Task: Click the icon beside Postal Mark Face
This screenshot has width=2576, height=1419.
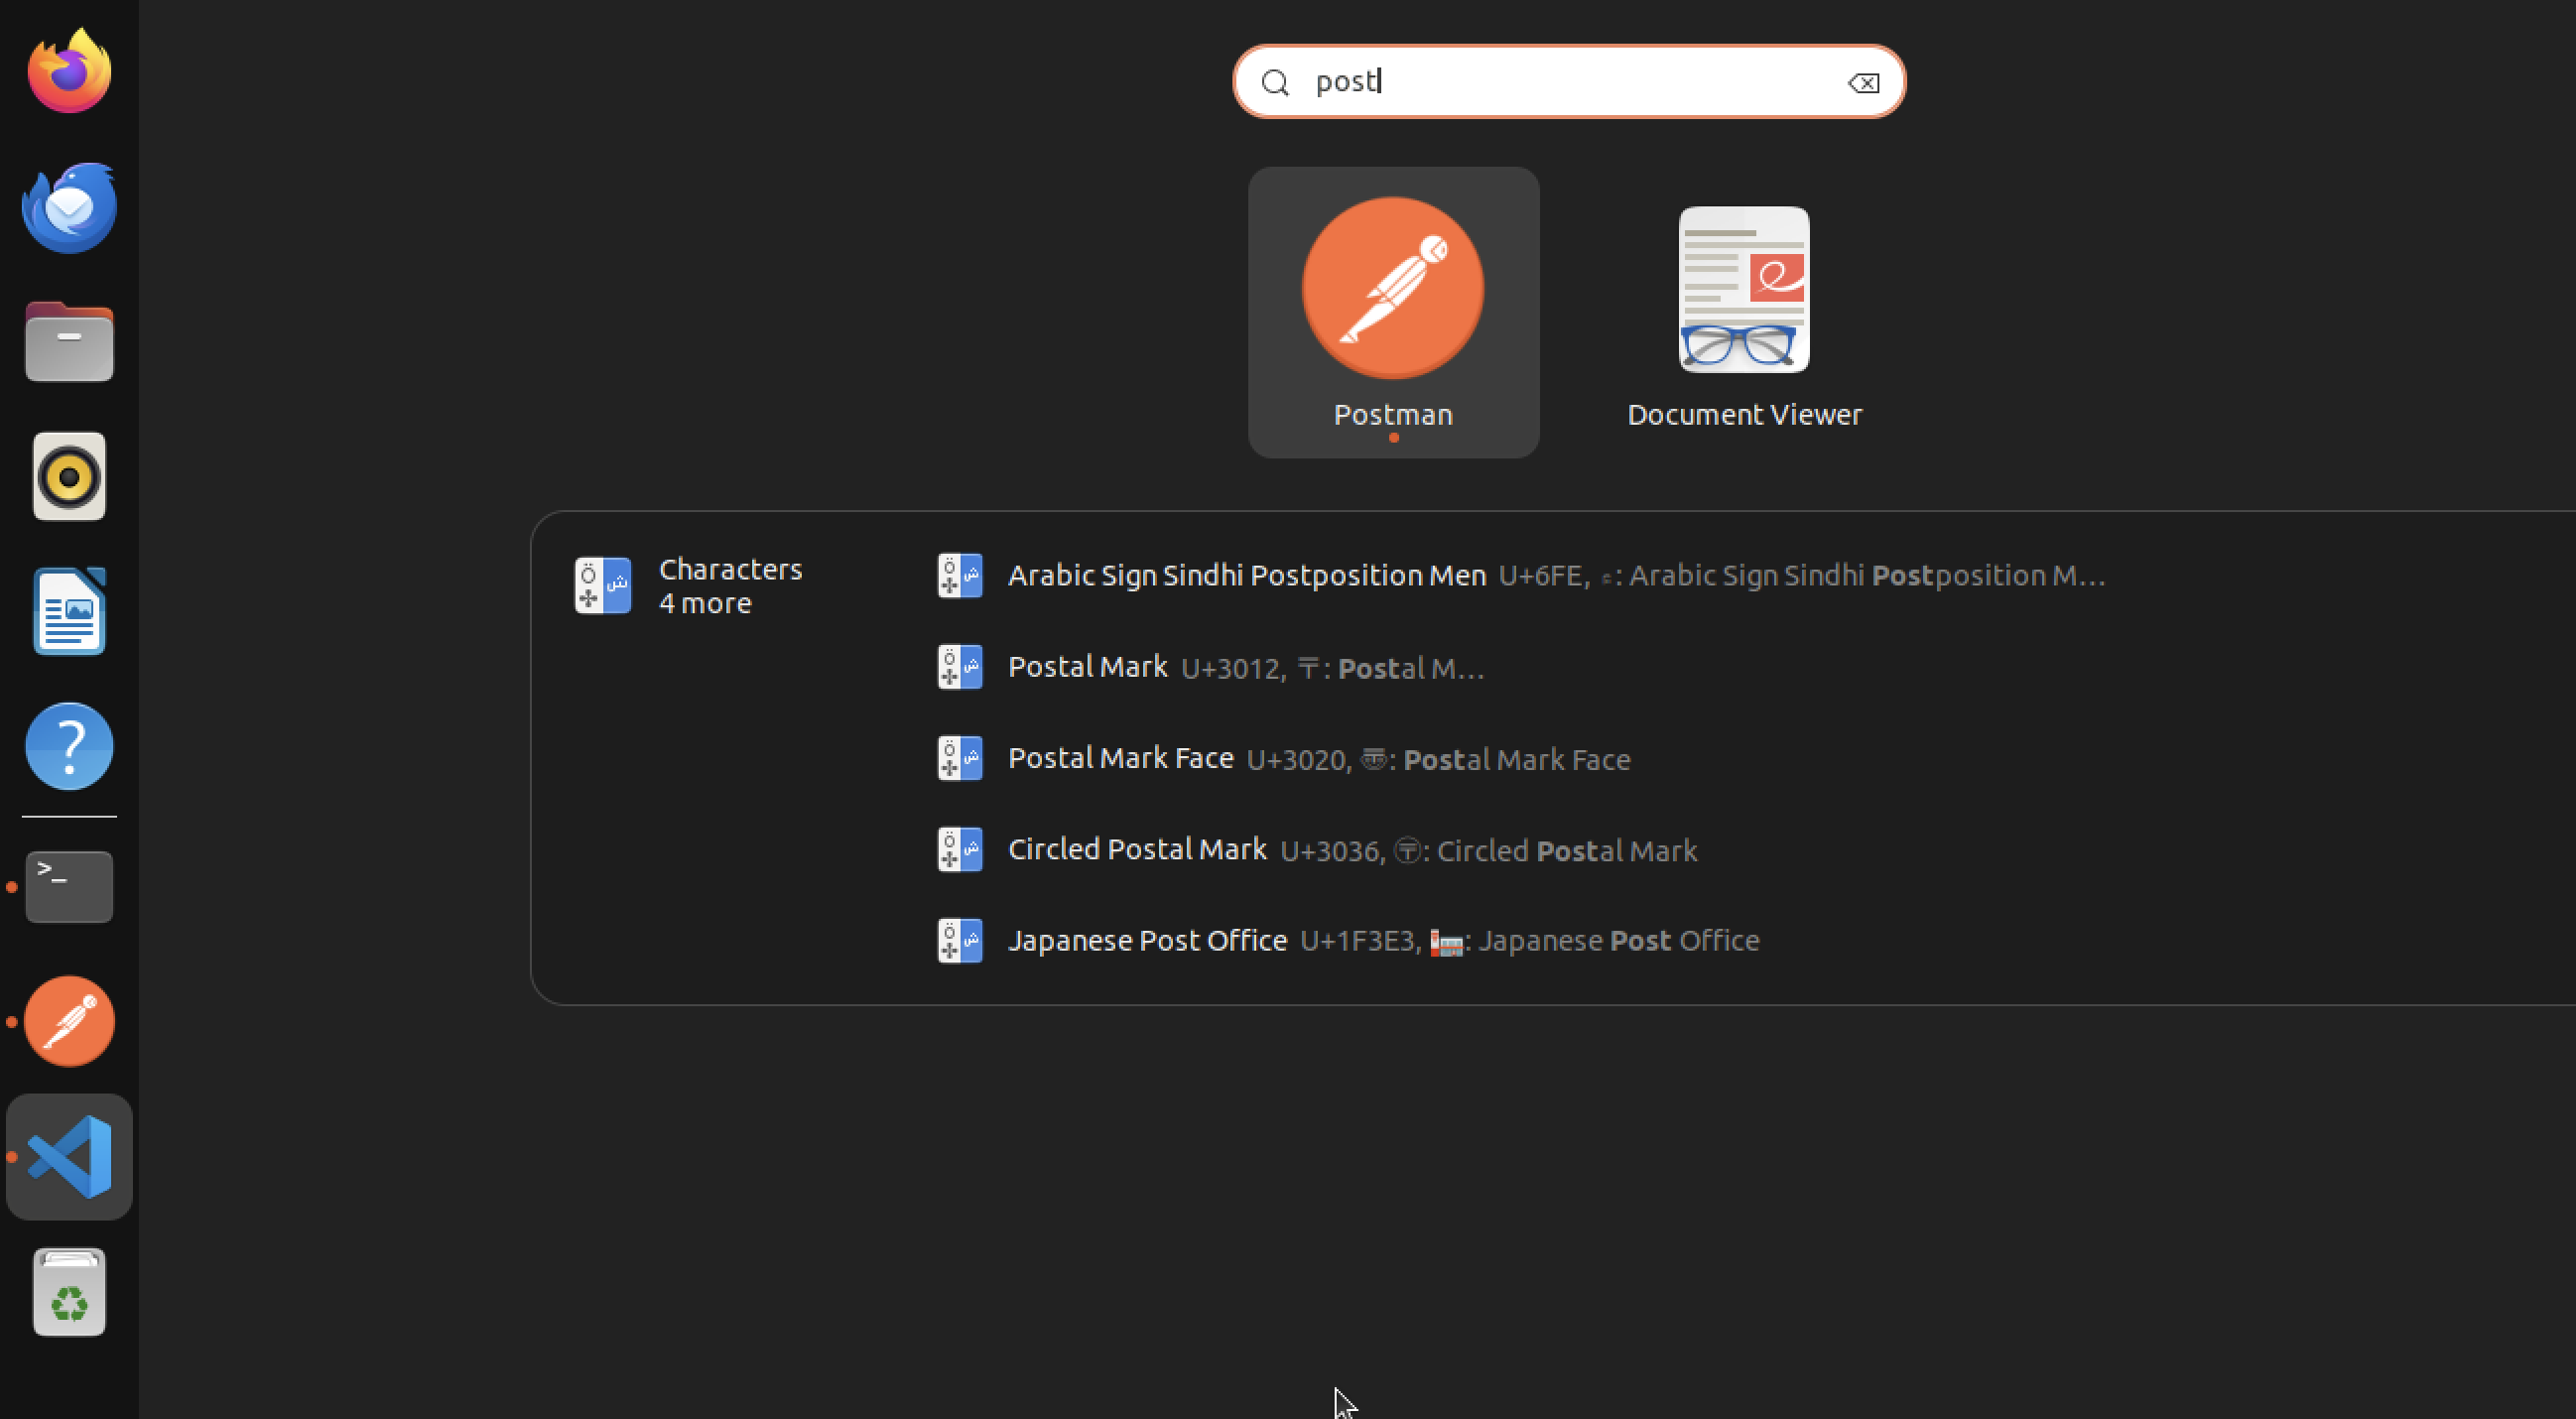Action: pos(959,758)
